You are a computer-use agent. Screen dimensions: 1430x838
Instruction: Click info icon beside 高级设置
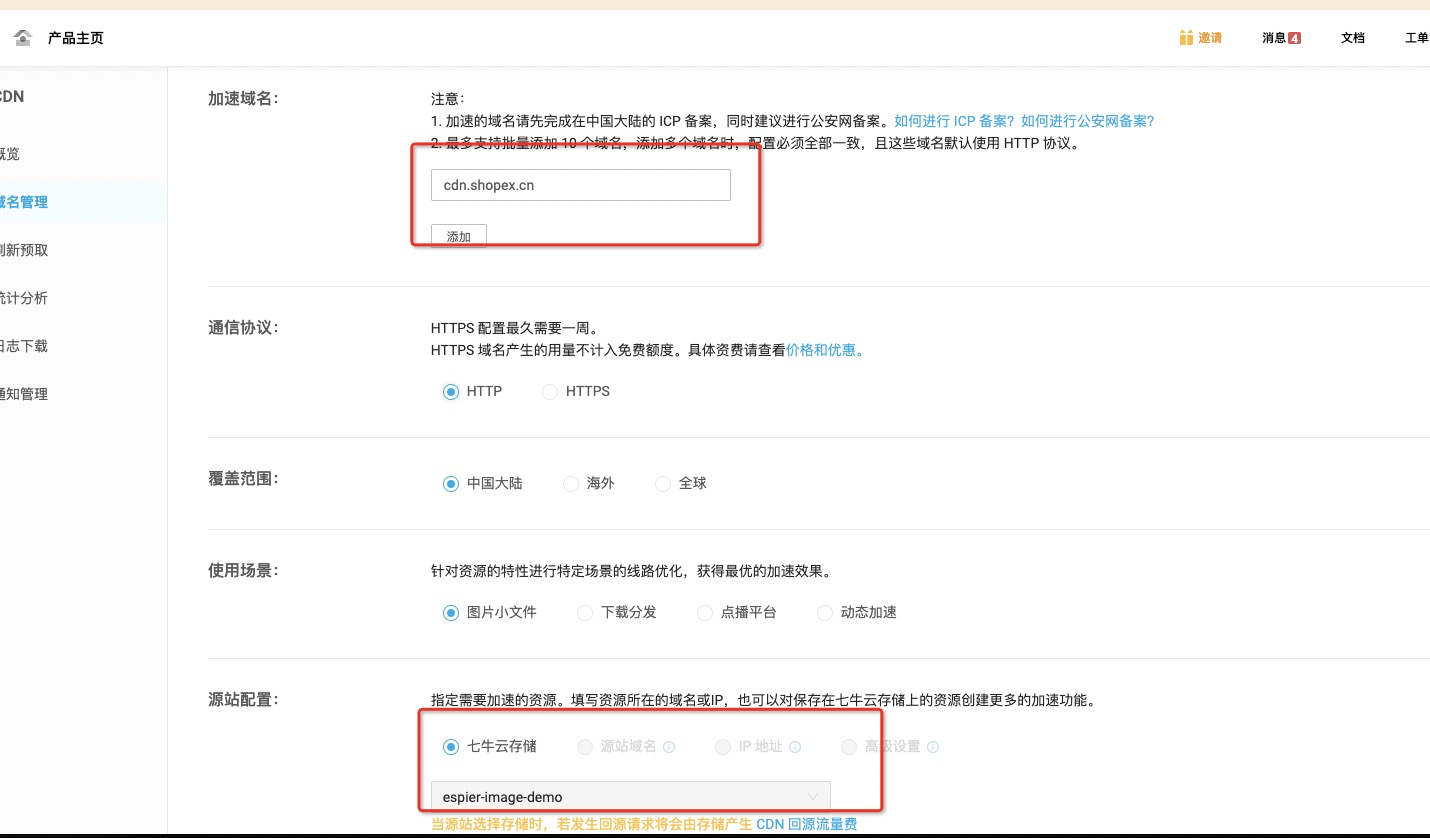click(x=932, y=747)
